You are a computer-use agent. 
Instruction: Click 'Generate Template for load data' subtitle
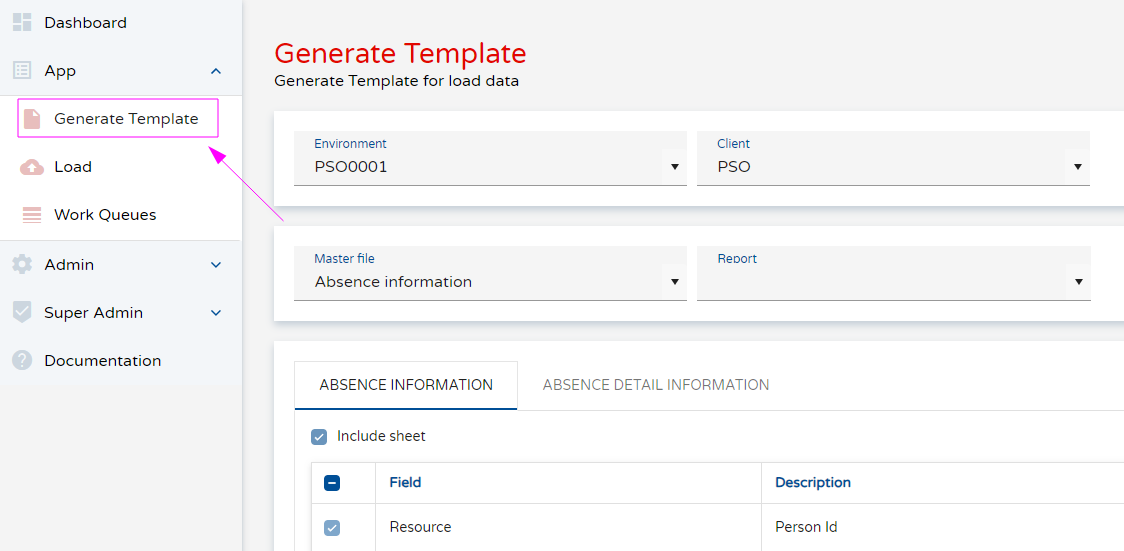click(x=396, y=81)
